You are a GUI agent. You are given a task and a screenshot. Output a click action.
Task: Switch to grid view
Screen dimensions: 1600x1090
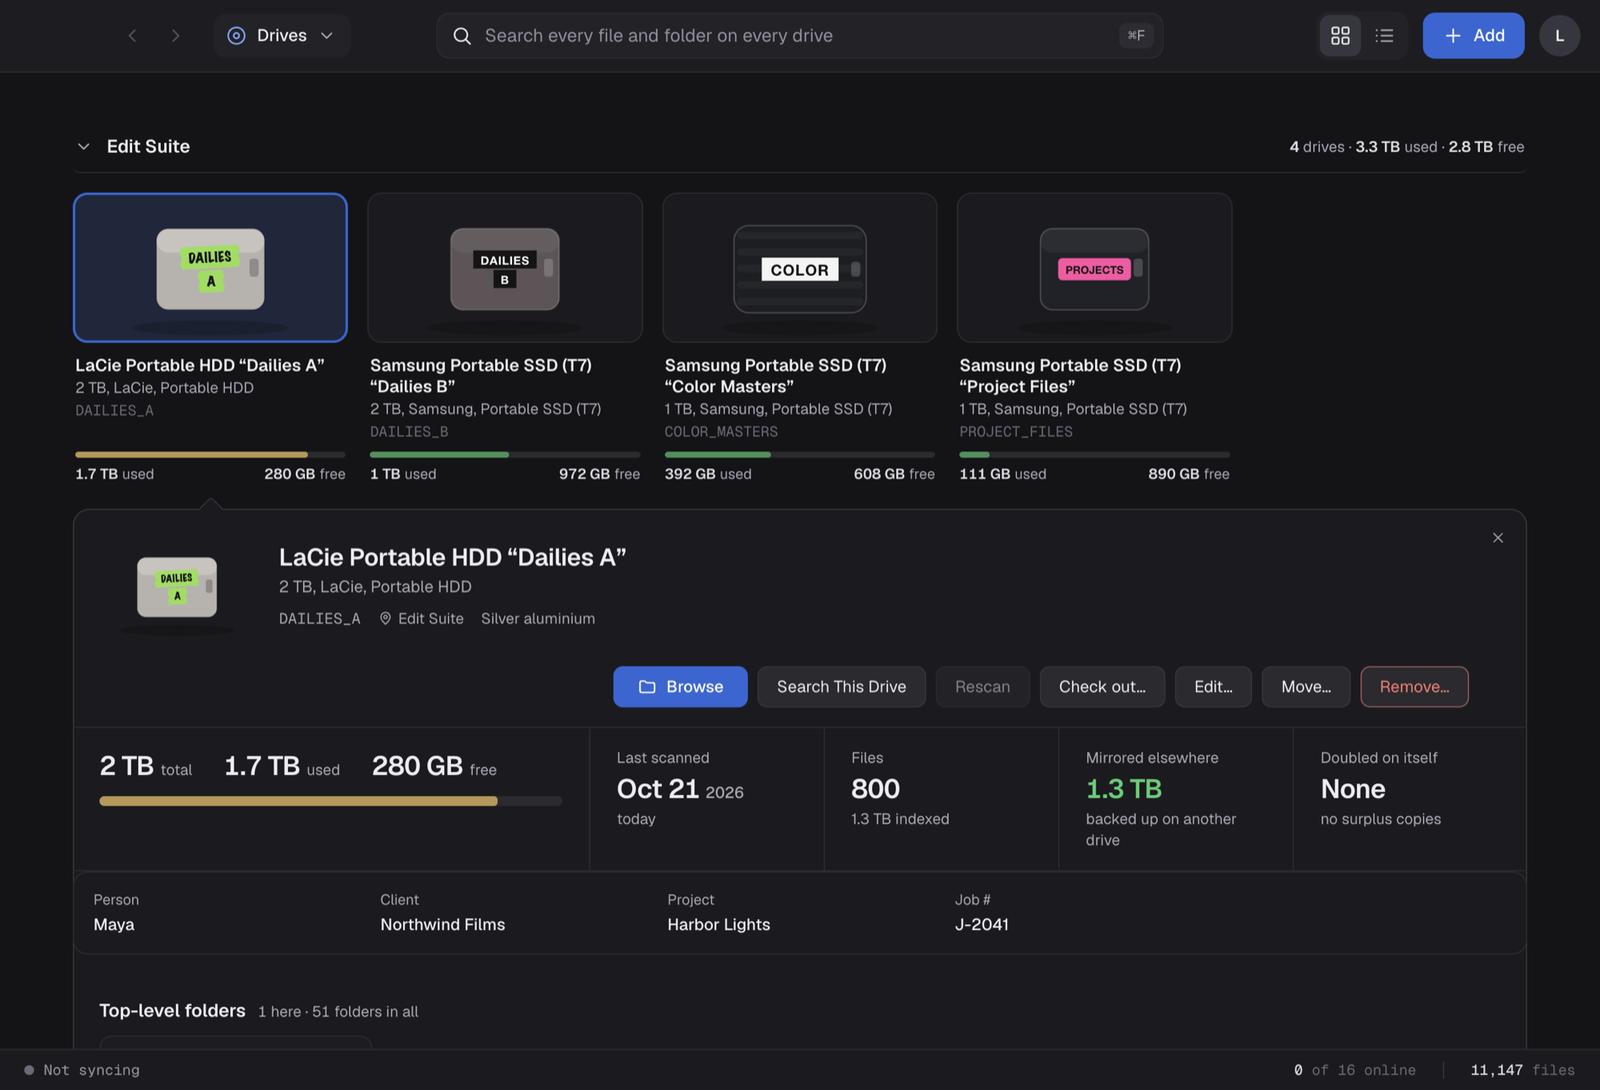point(1340,36)
